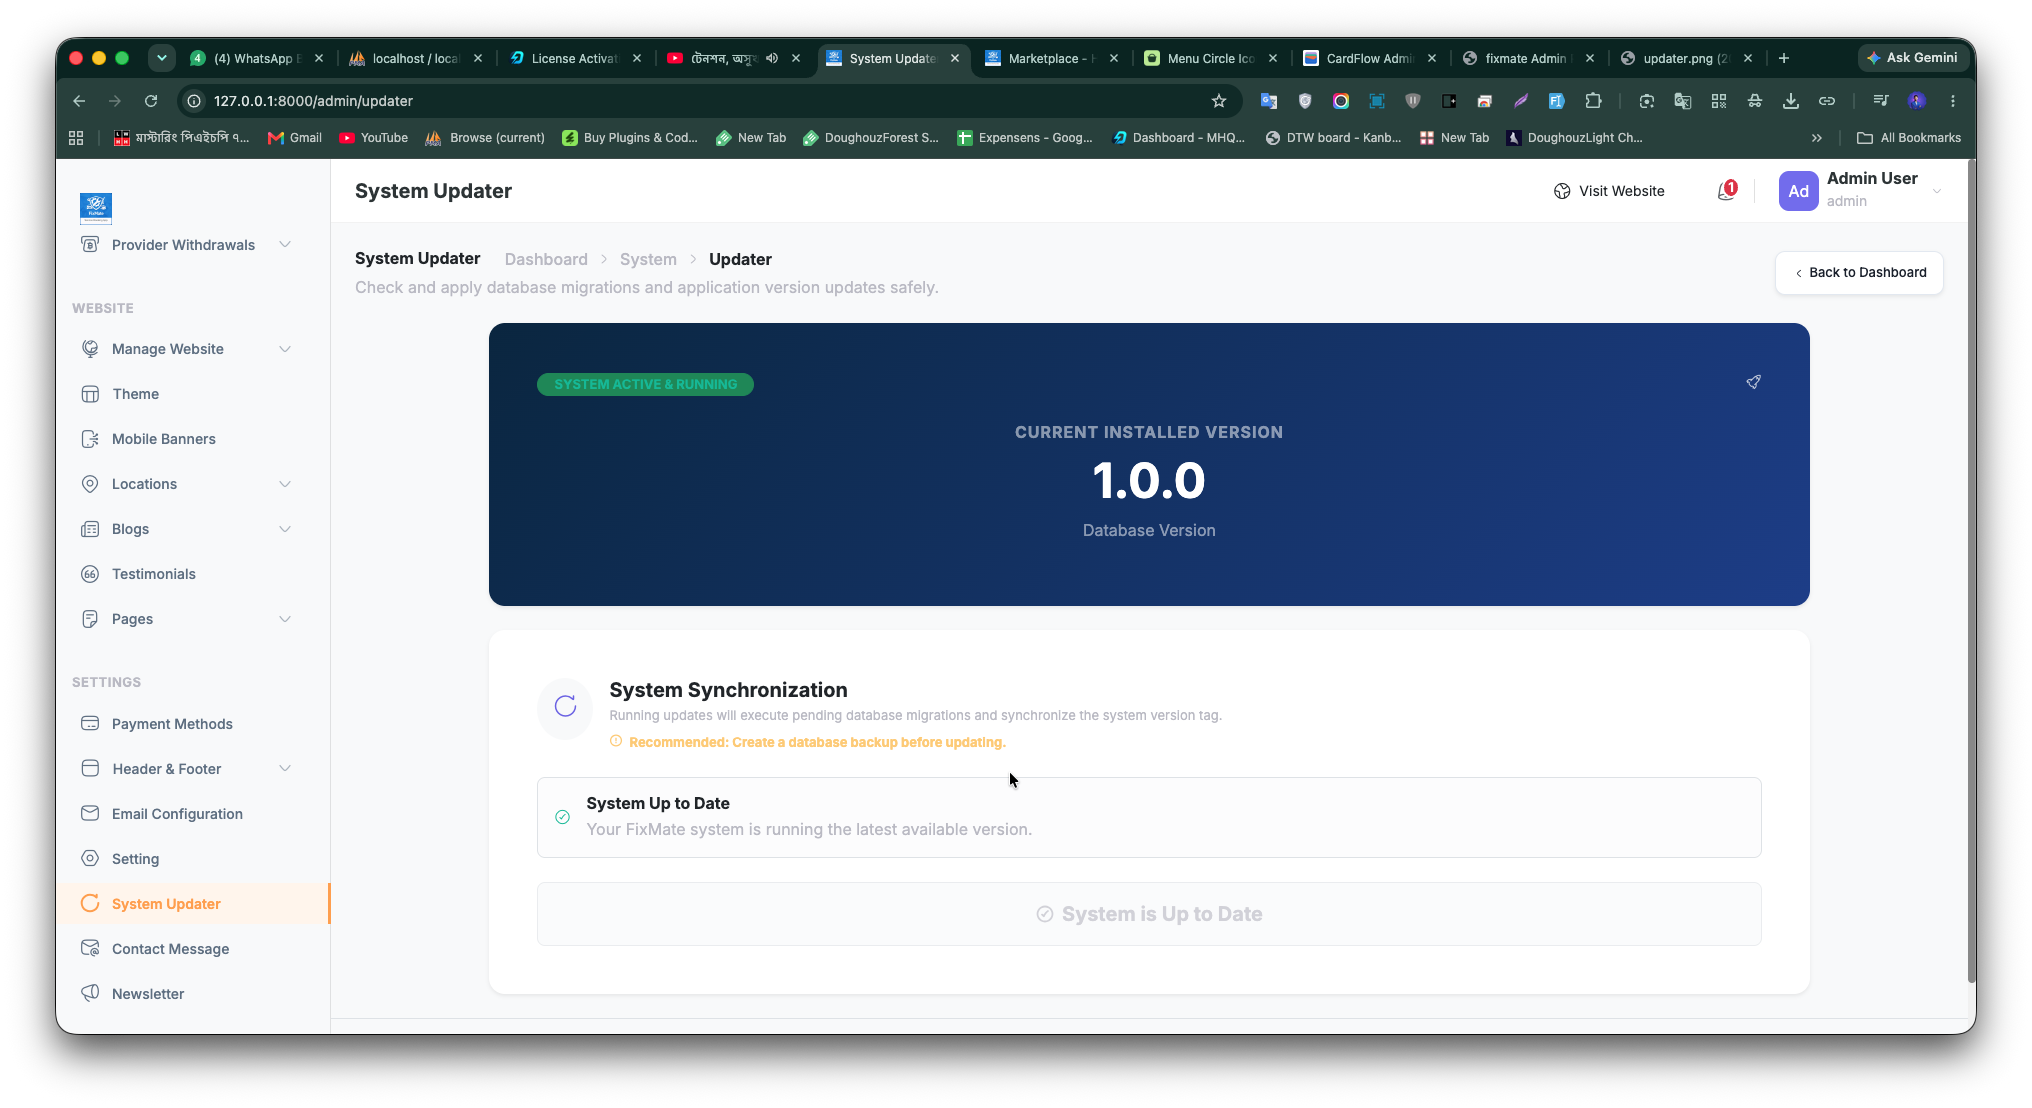
Task: Click the Theme sidebar icon
Action: (x=90, y=394)
